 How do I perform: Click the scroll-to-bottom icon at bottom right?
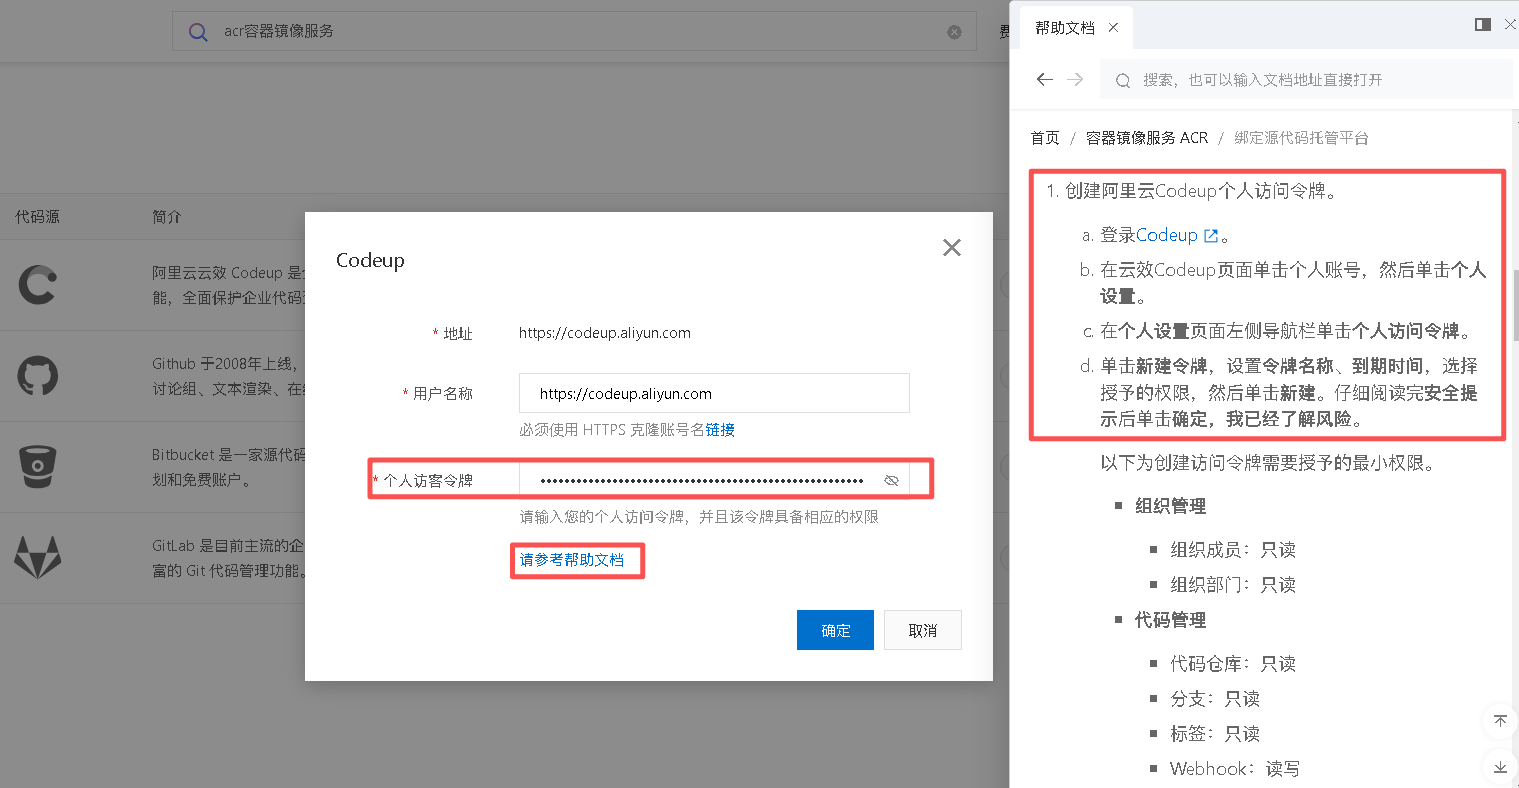(1499, 767)
